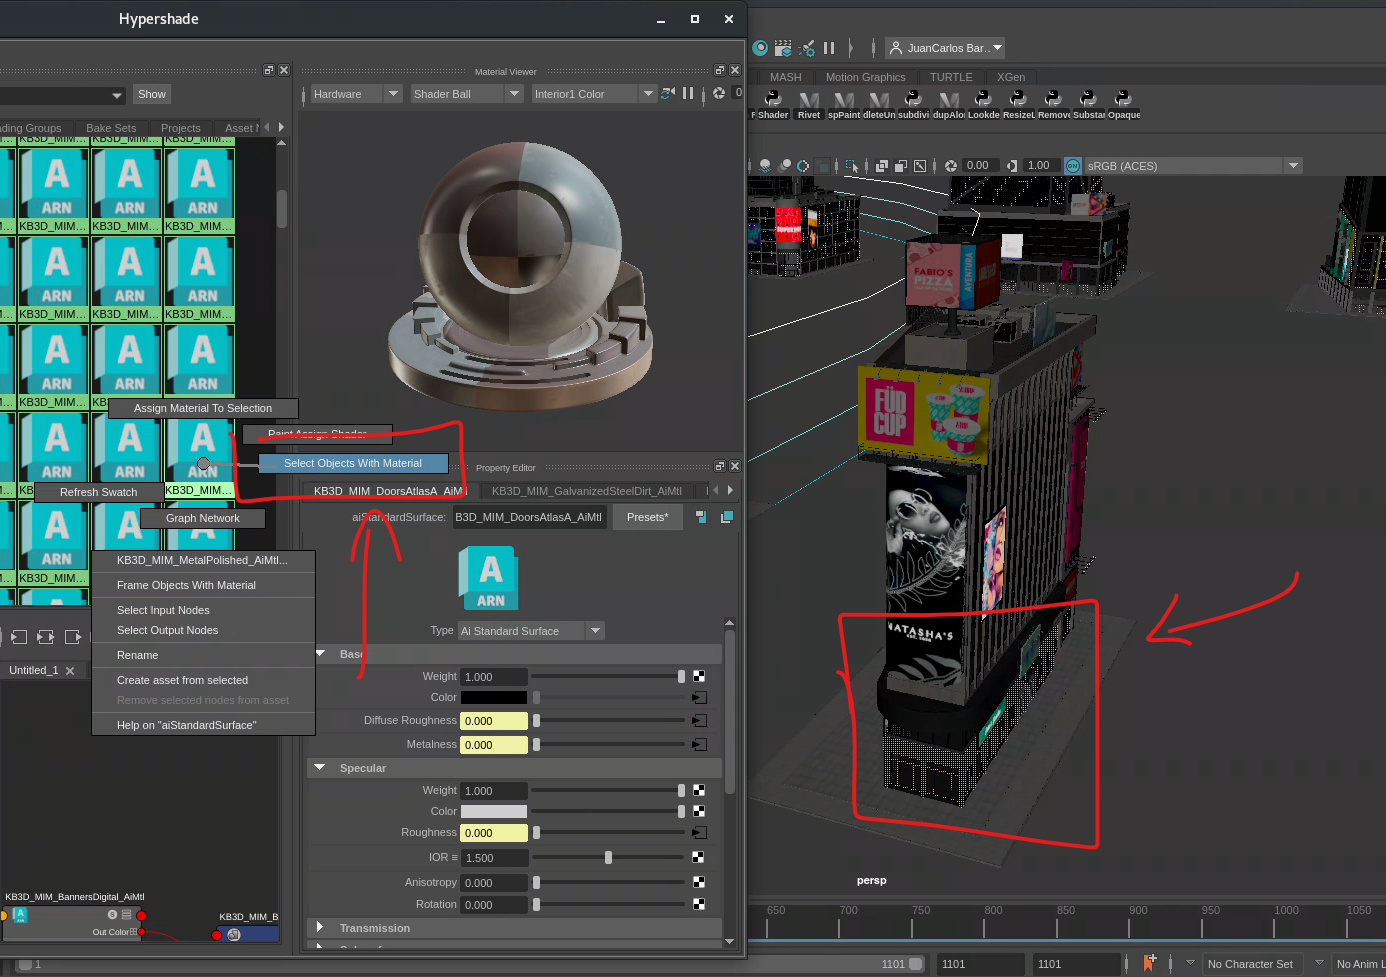Choose Frame Objects With Material

tap(186, 585)
